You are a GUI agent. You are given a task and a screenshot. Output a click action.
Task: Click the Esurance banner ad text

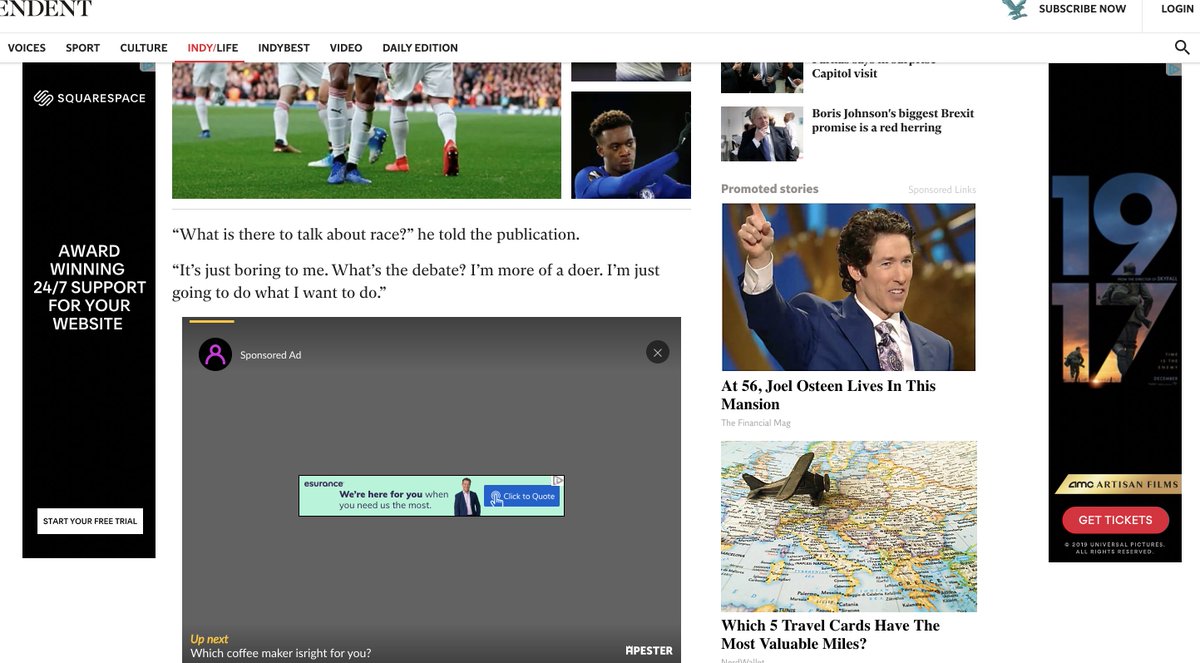pyautogui.click(x=393, y=499)
